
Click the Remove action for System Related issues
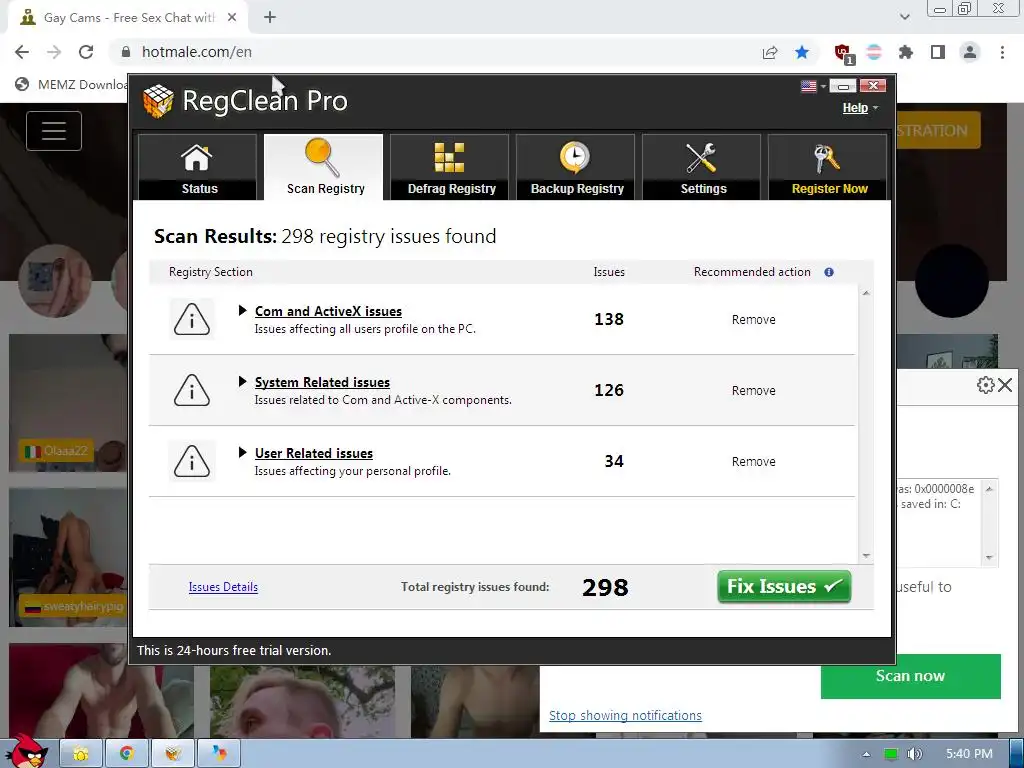click(x=754, y=391)
